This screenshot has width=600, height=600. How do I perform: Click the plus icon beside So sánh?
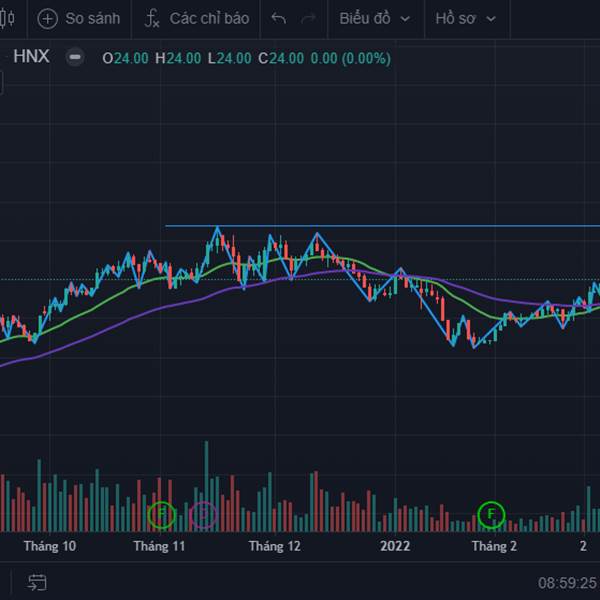(47, 19)
